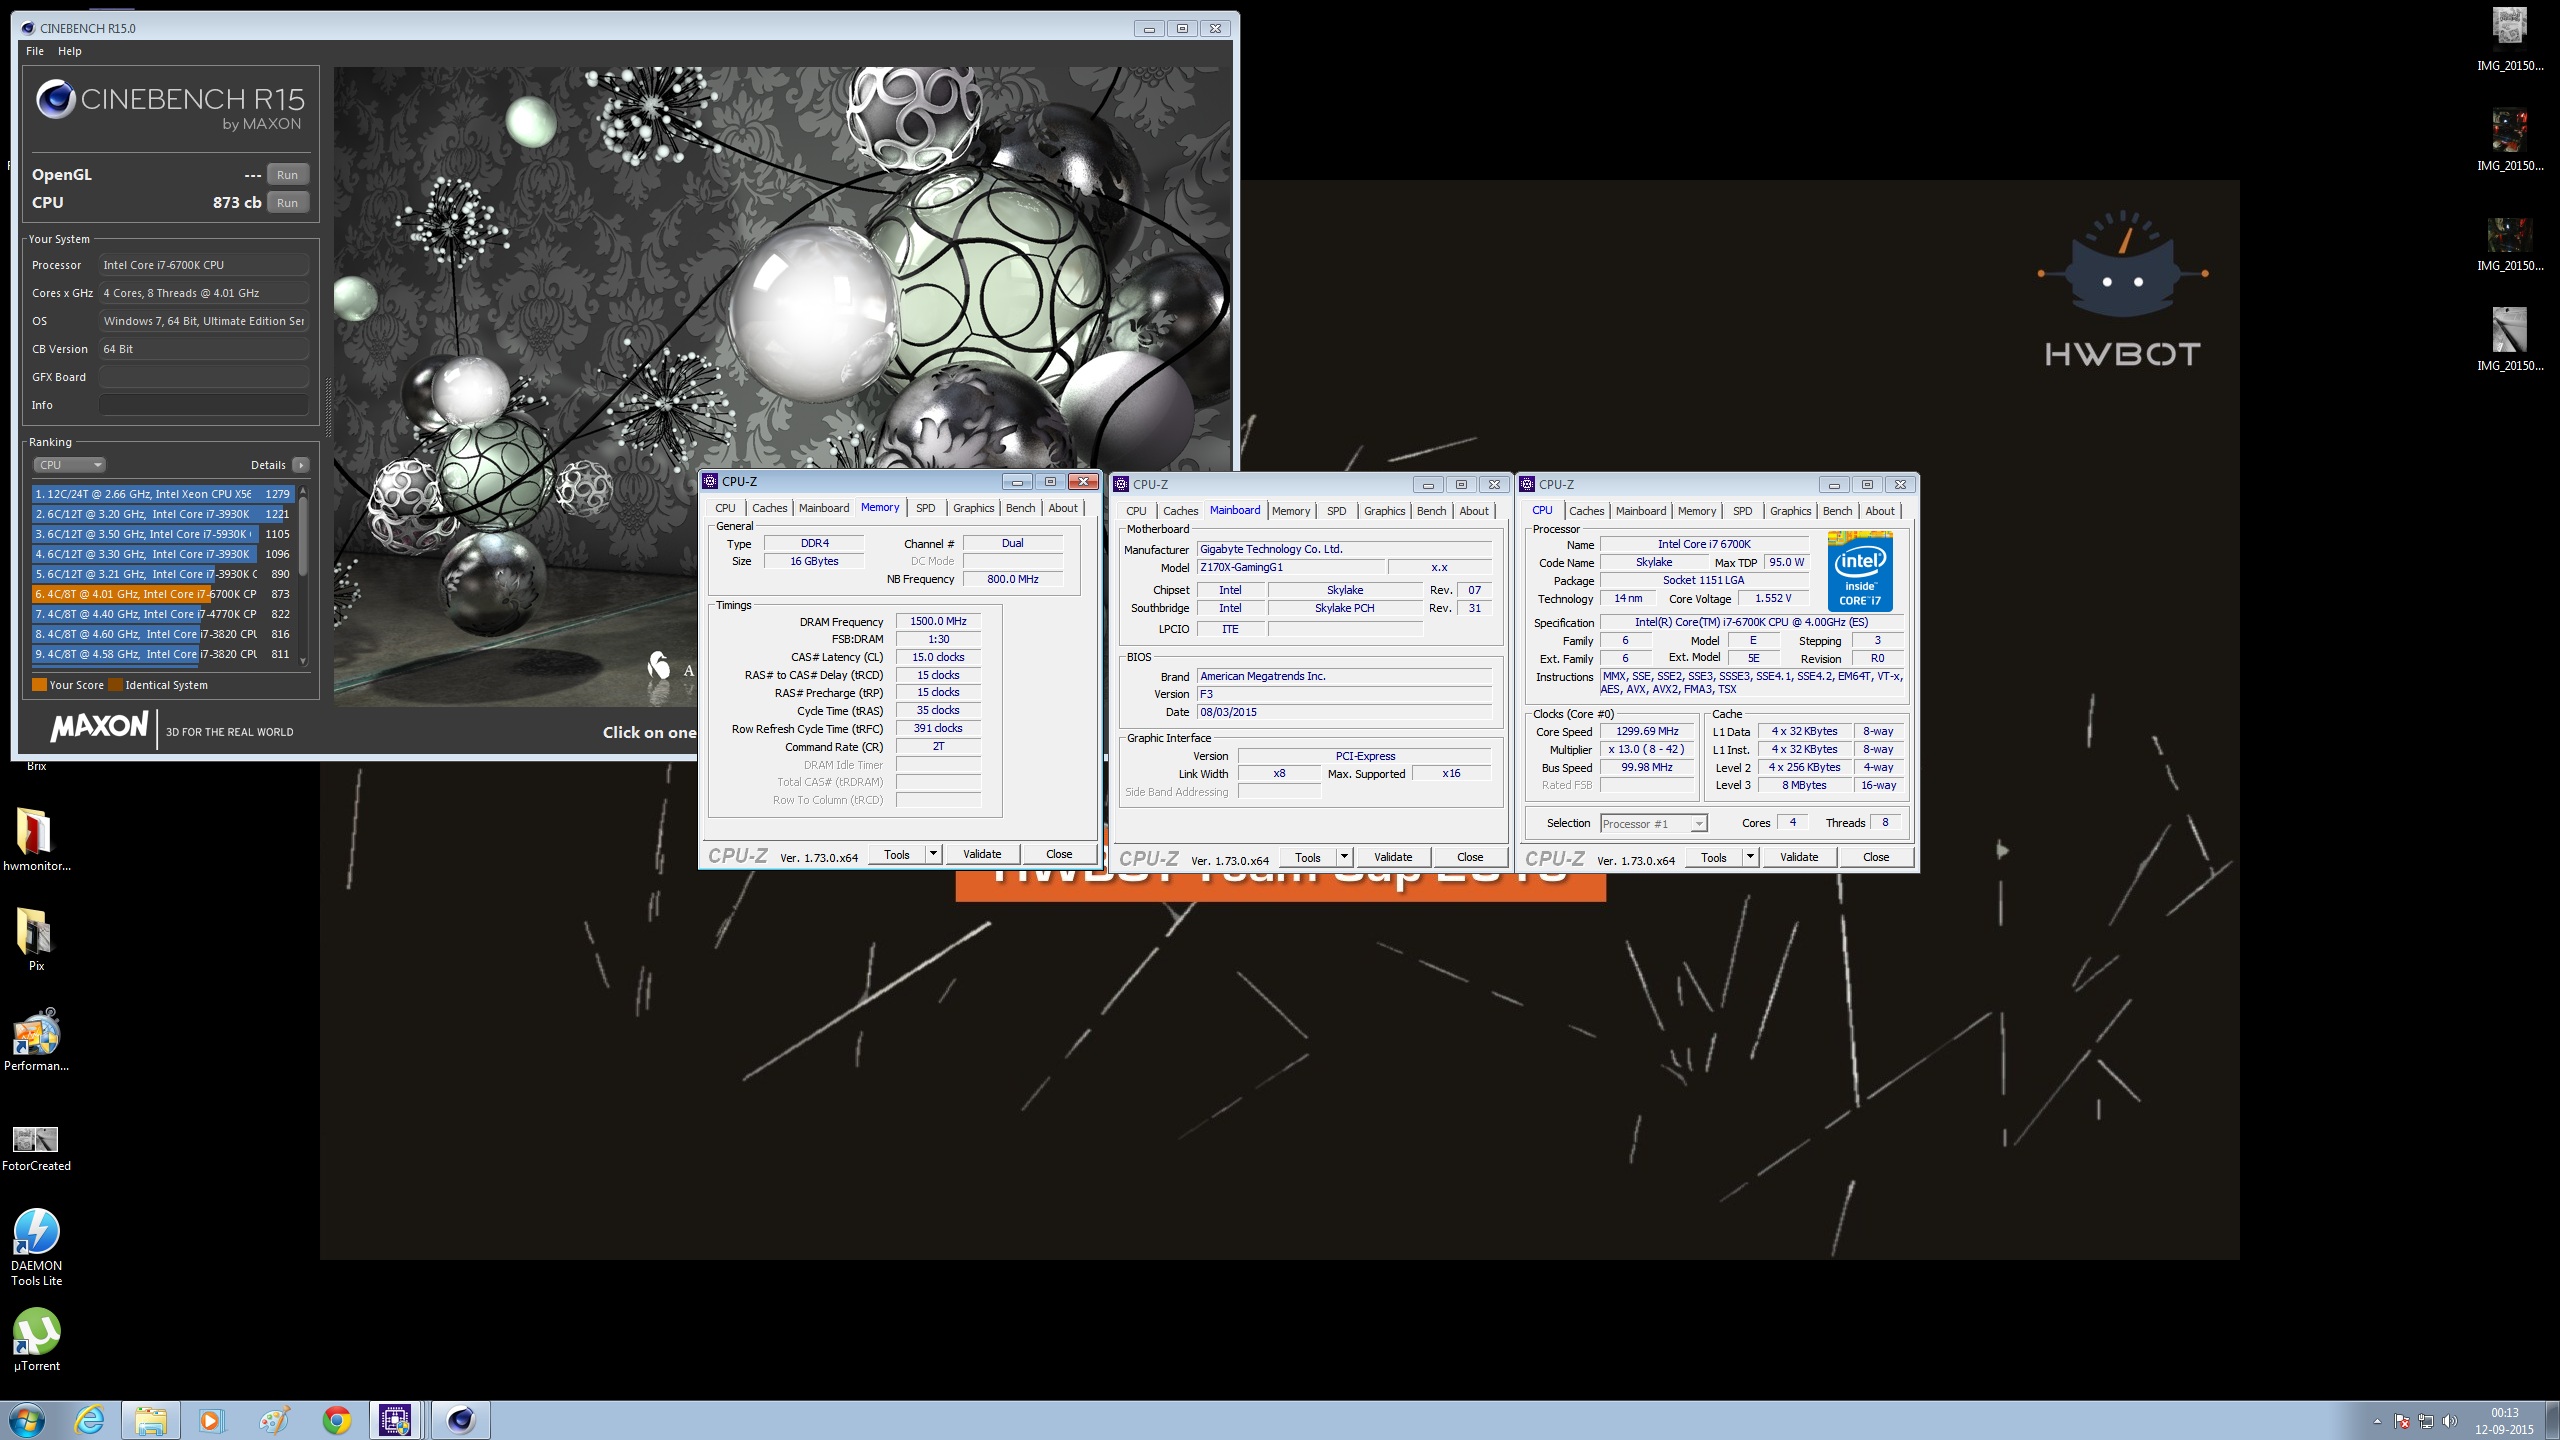The image size is (2560, 1440).
Task: Click the network tray icon
Action: tap(2426, 1421)
